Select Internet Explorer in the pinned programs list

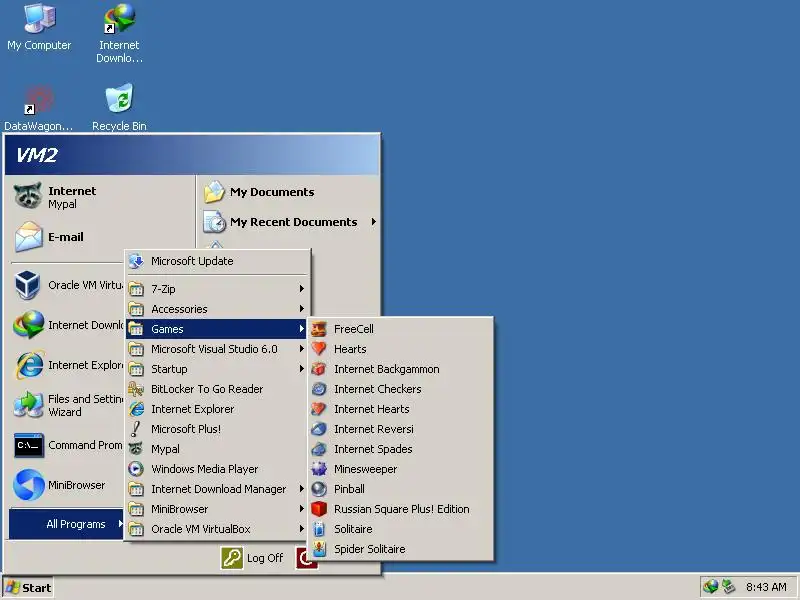[66, 365]
